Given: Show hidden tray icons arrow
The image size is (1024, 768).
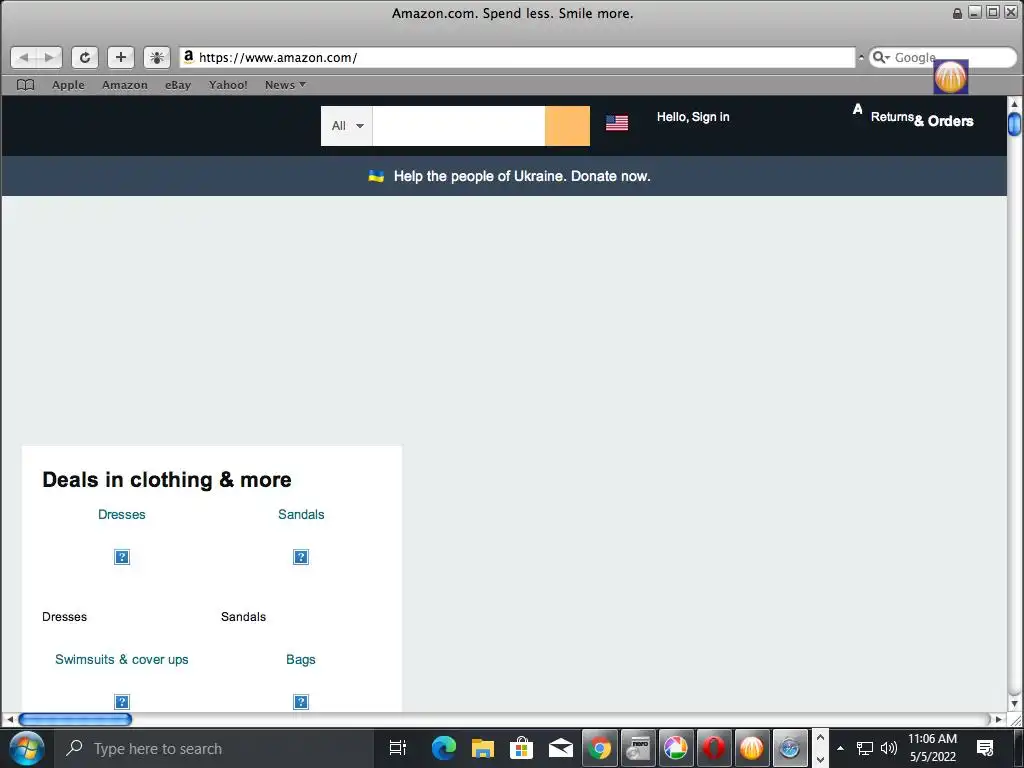Looking at the screenshot, I should 840,748.
